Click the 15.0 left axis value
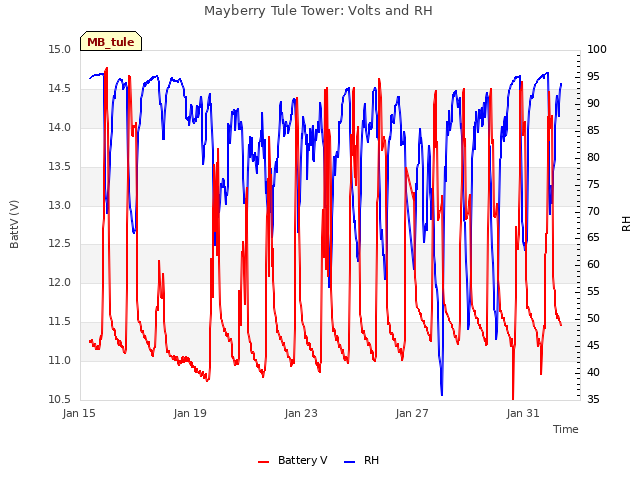This screenshot has height=480, width=640. tap(60, 50)
